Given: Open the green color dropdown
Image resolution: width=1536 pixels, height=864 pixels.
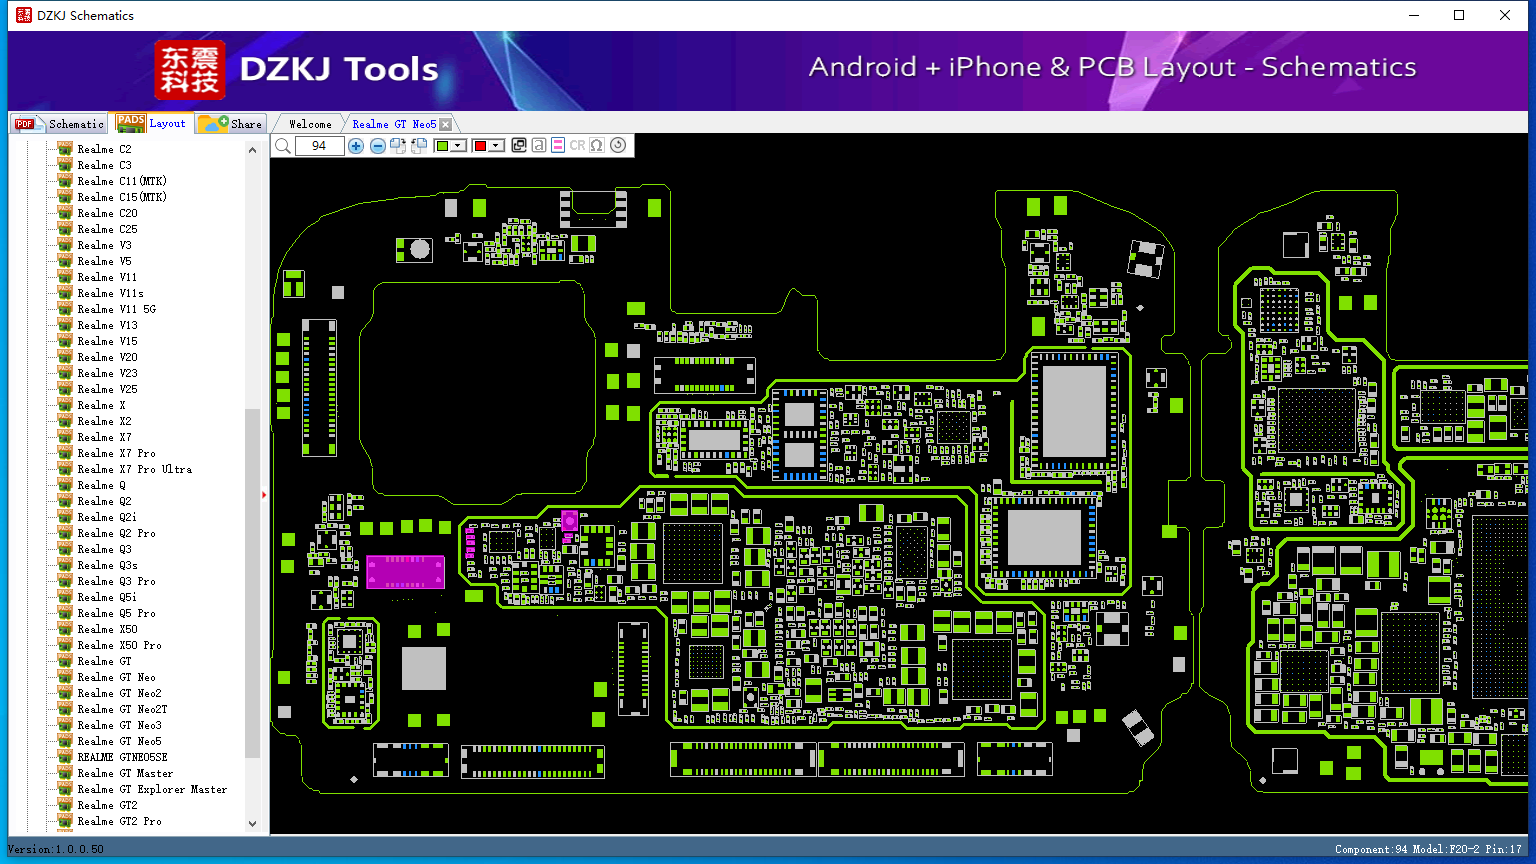Looking at the screenshot, I should tap(451, 146).
